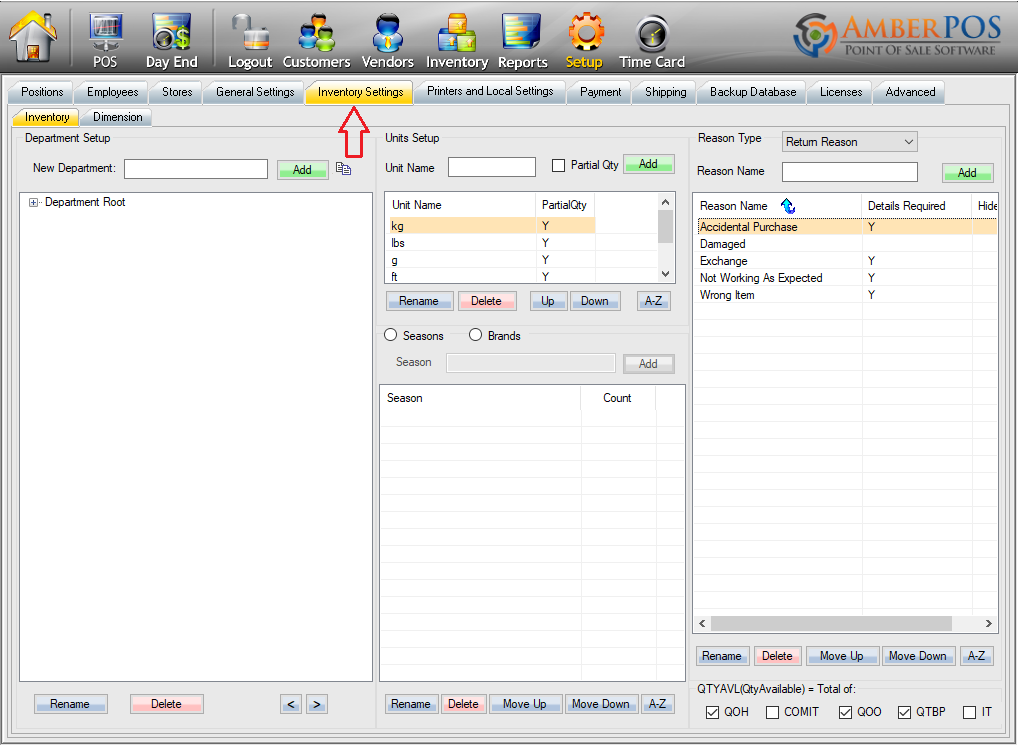The height and width of the screenshot is (746, 1018).
Task: Select the Inventory sub-tab
Action: (47, 118)
